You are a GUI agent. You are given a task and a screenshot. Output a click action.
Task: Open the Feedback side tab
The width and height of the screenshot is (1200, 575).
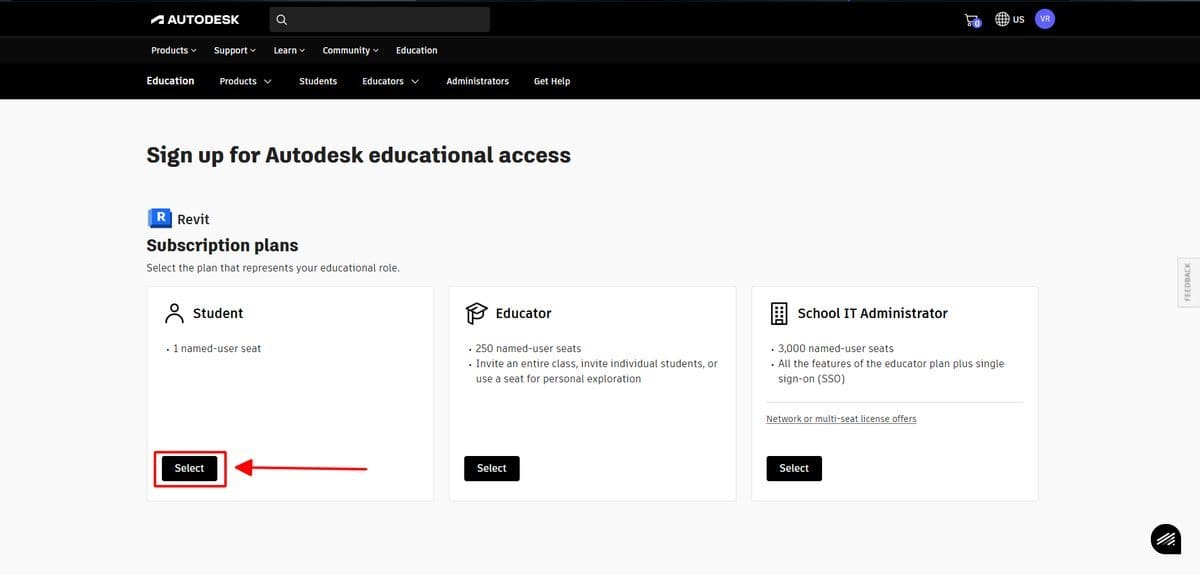tap(1187, 282)
